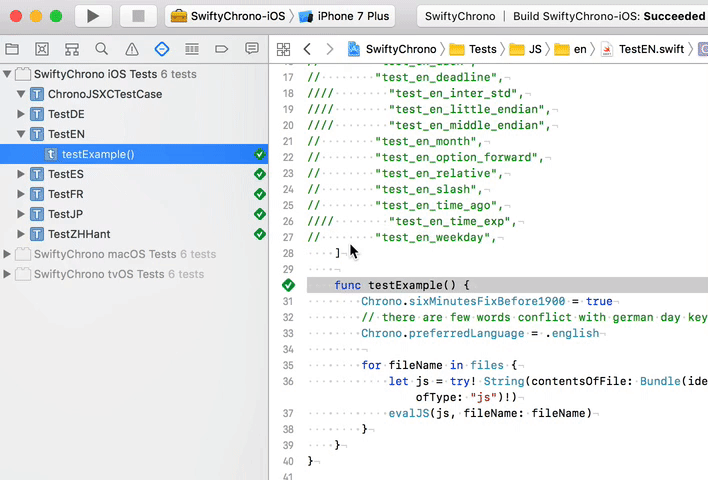Click the testExample() passed status checkmark
The image size is (708, 480).
coord(260,154)
